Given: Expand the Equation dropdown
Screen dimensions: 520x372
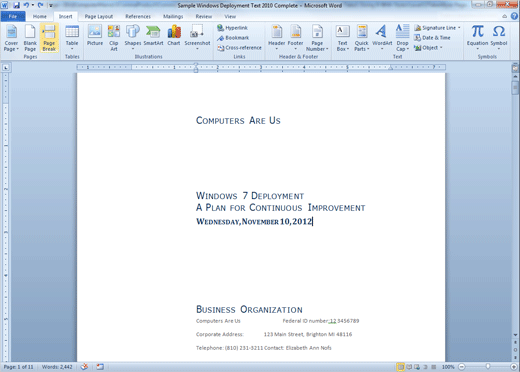Looking at the screenshot, I should point(477,38).
